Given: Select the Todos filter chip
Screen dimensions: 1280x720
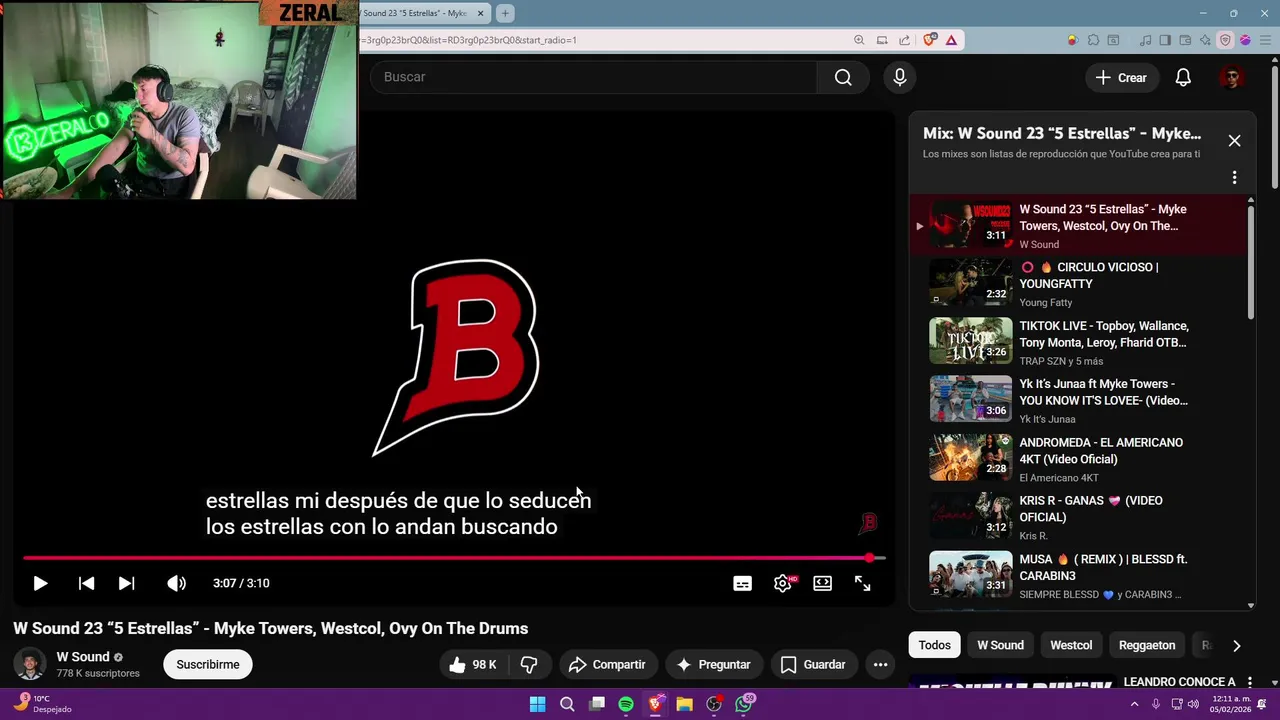Looking at the screenshot, I should point(934,645).
